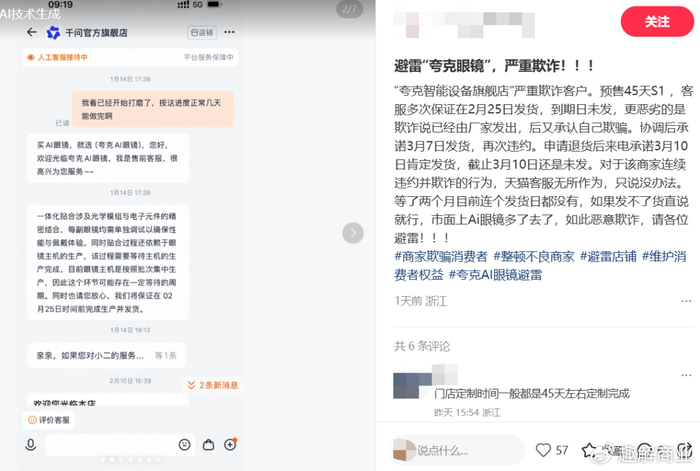Open the 店铺 shop button
The image size is (700, 471).
point(202,33)
